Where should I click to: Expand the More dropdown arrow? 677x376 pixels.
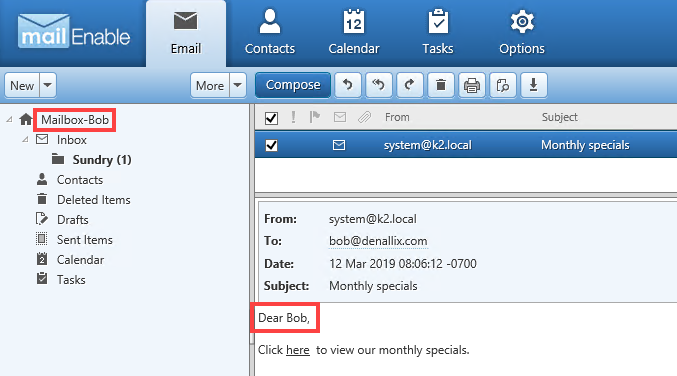(x=237, y=85)
